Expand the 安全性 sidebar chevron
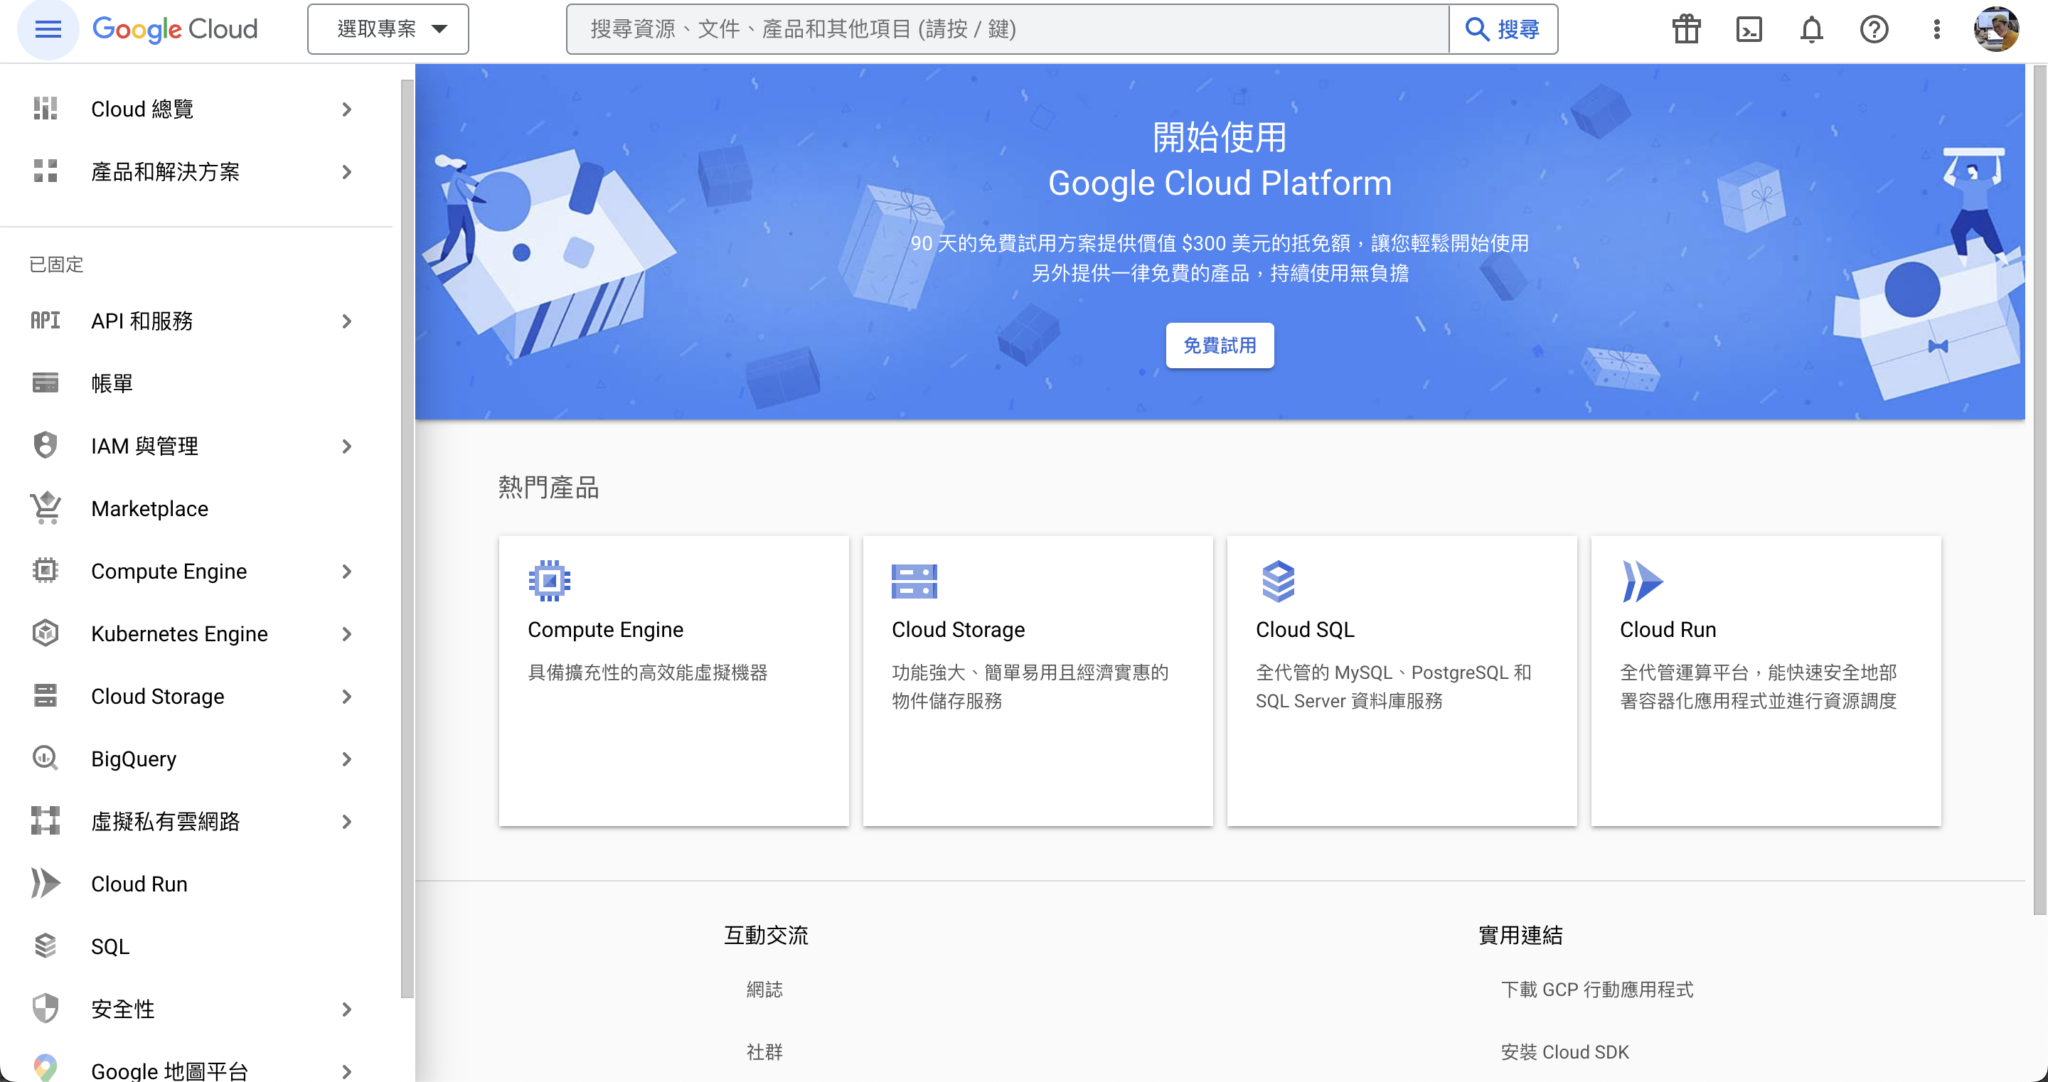Viewport: 2048px width, 1082px height. pos(346,1009)
